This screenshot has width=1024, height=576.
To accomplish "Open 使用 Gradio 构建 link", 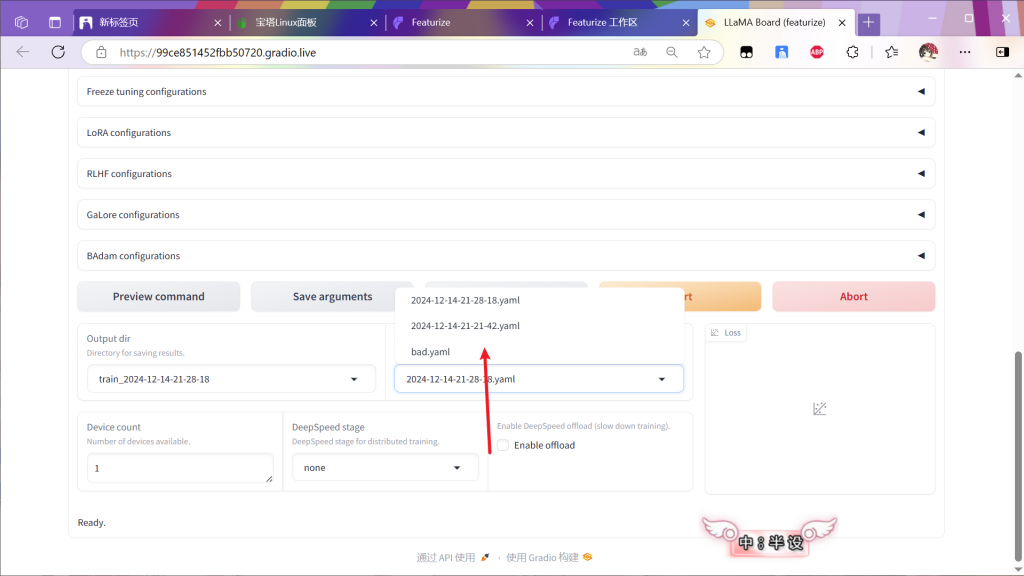I will coord(549,557).
